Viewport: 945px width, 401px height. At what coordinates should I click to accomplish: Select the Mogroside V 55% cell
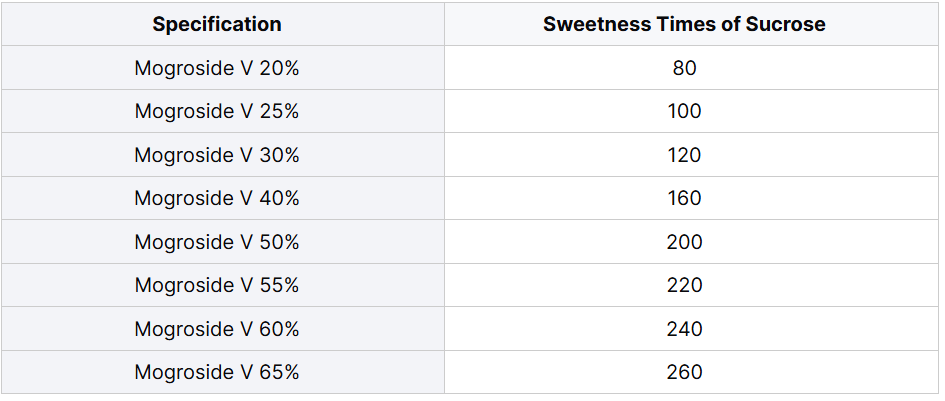coord(217,285)
